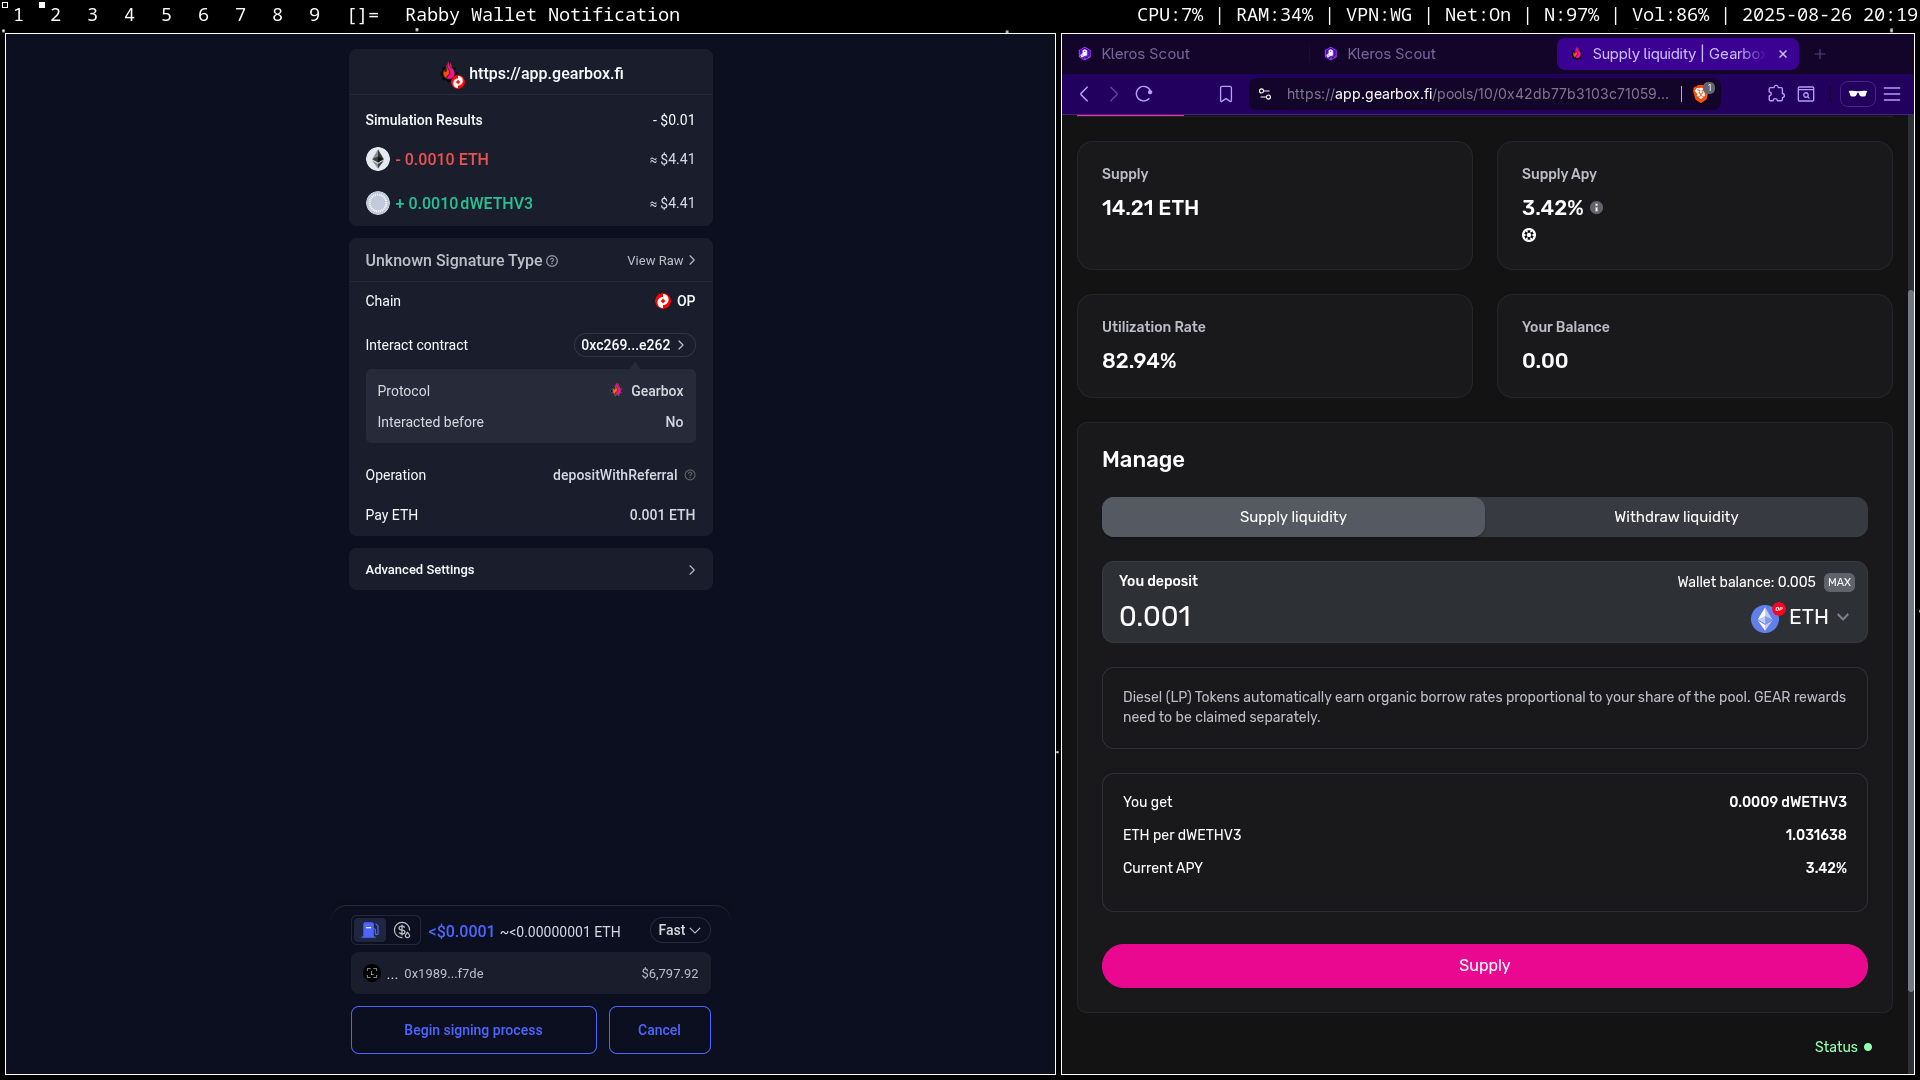
Task: Open the ETH token selector dropdown
Action: (1801, 617)
